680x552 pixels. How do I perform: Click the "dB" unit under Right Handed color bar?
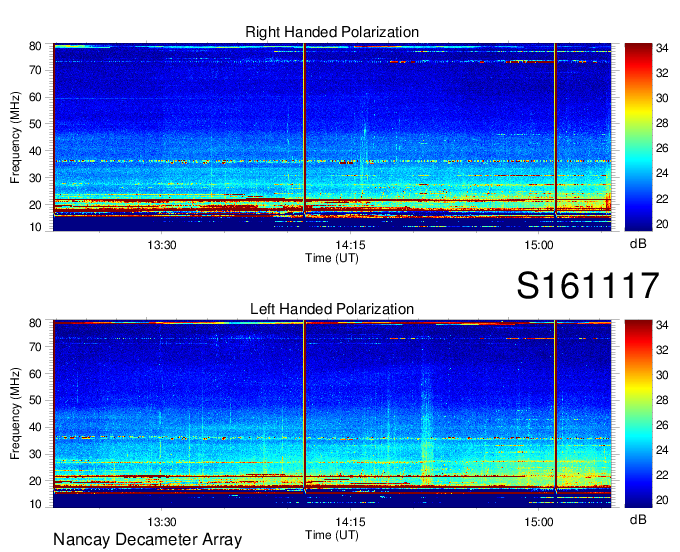[638, 244]
